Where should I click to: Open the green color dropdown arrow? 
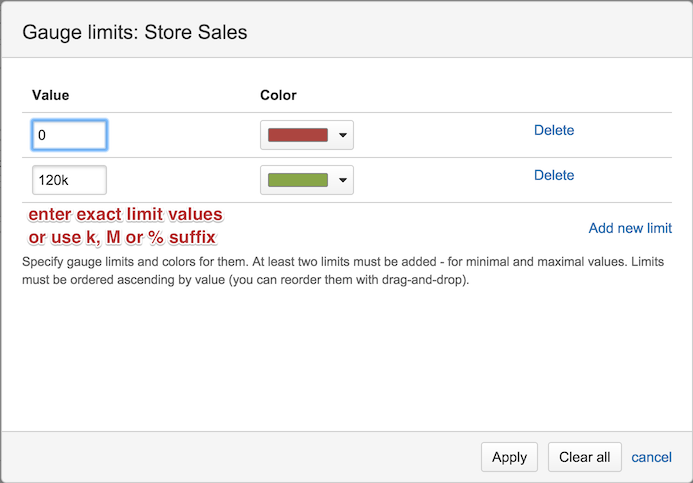tap(343, 180)
